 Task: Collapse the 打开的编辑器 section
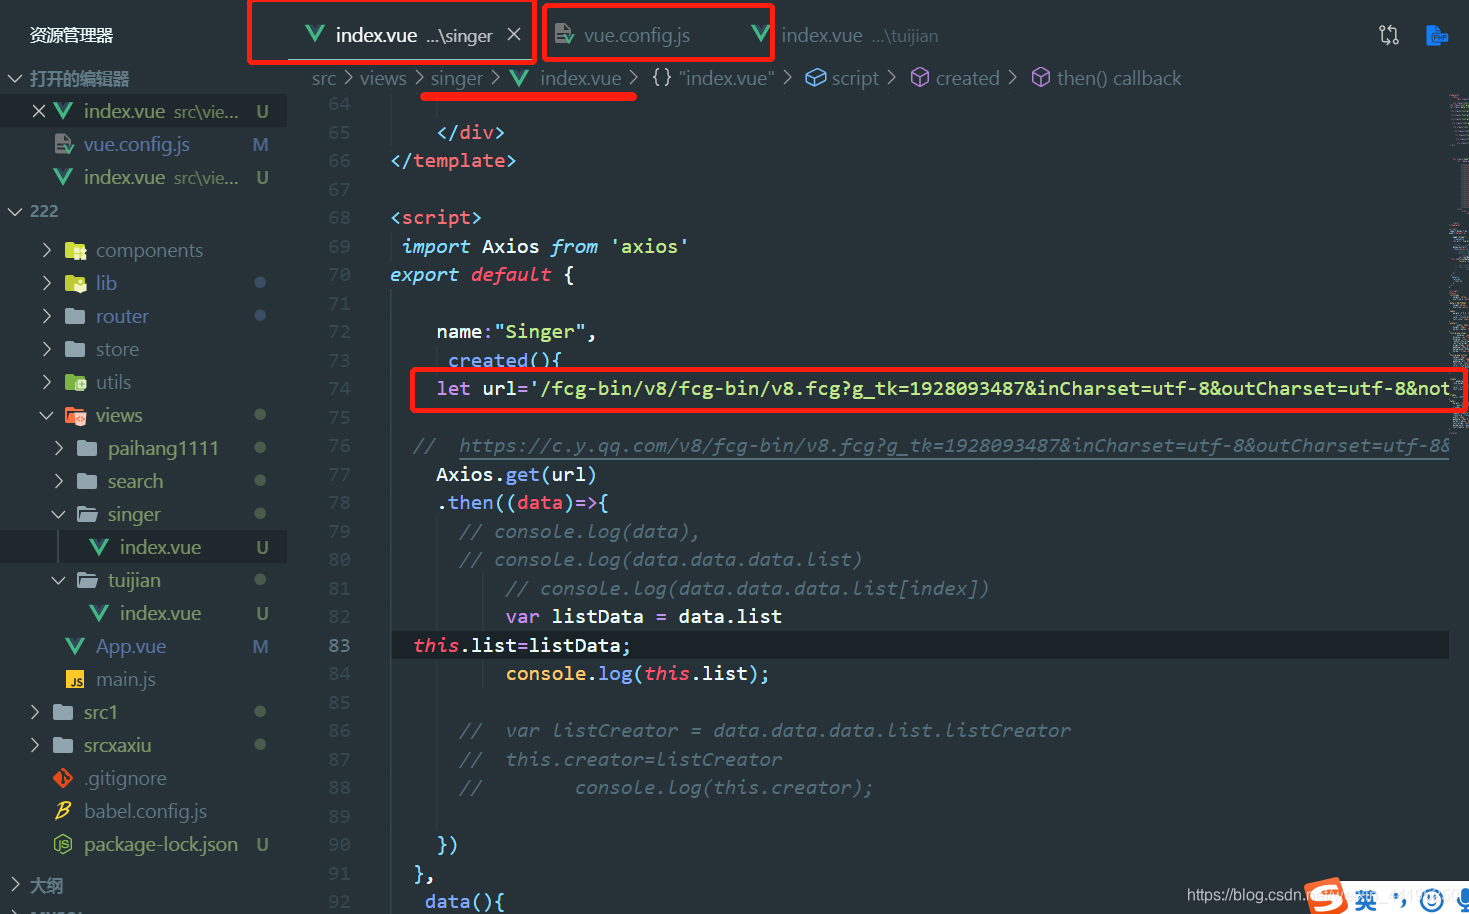coord(15,78)
